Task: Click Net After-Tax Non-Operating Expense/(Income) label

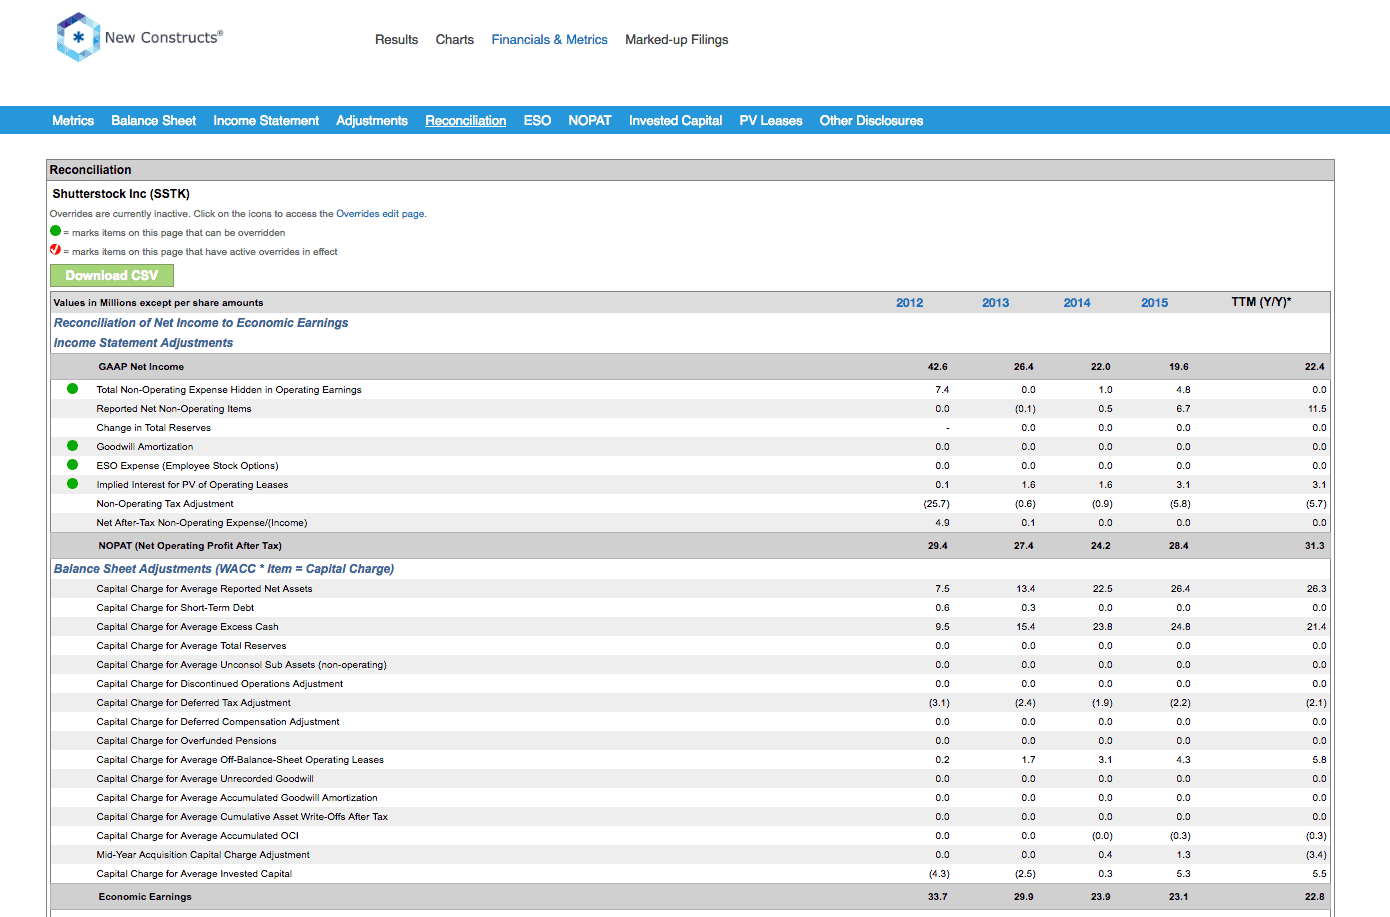Action: click(202, 523)
